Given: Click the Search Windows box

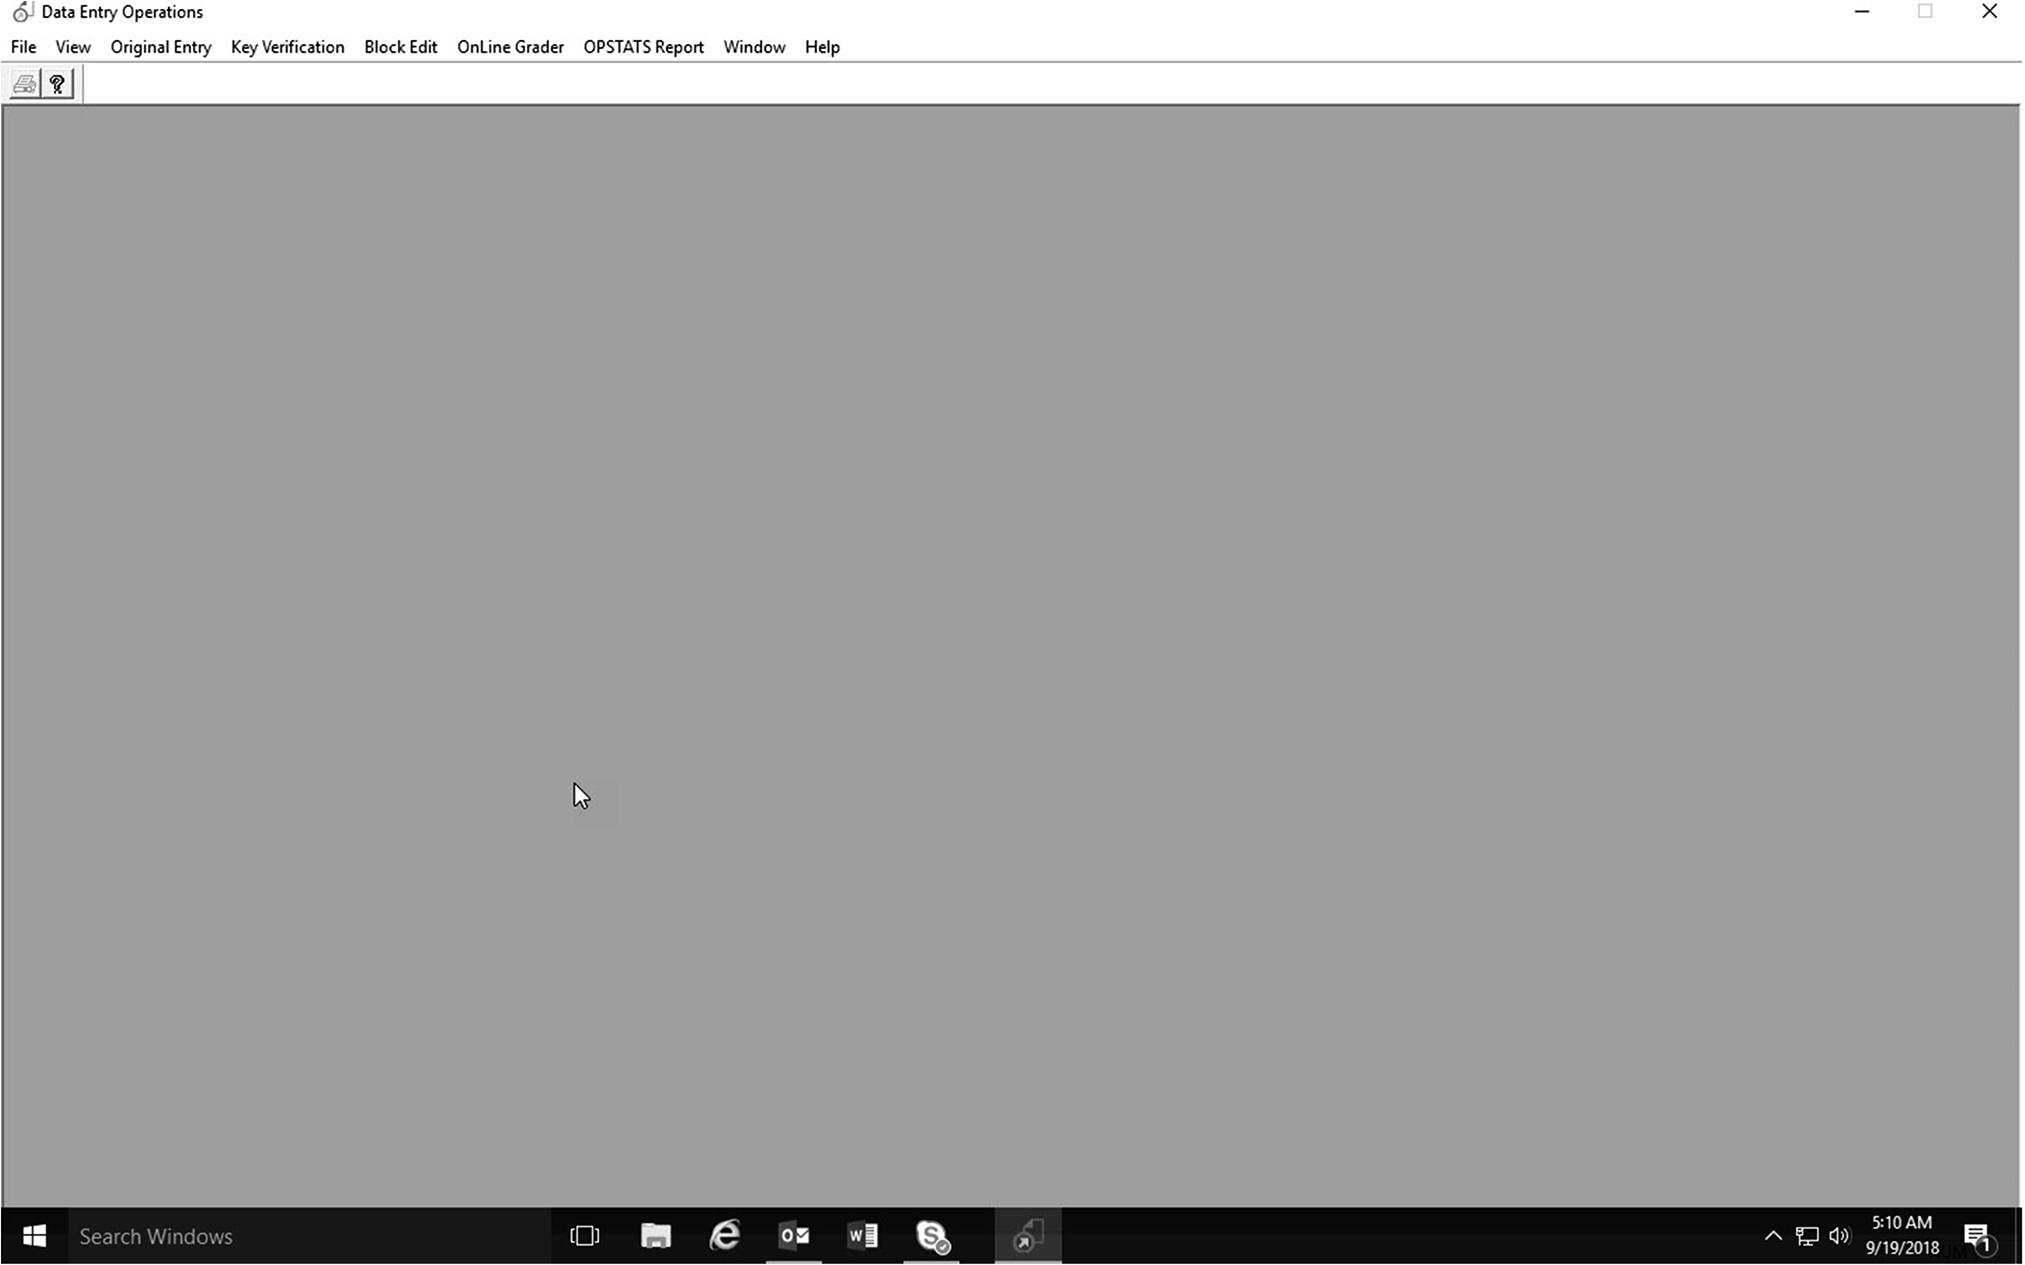Looking at the screenshot, I should pos(300,1236).
